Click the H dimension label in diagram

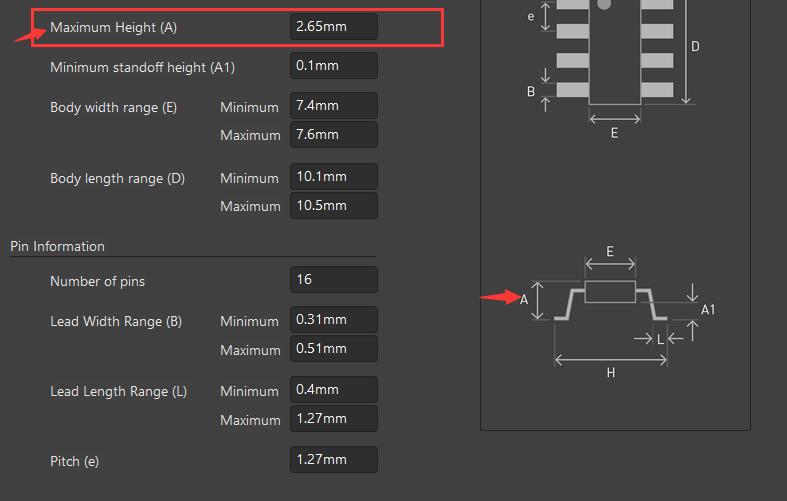click(611, 373)
